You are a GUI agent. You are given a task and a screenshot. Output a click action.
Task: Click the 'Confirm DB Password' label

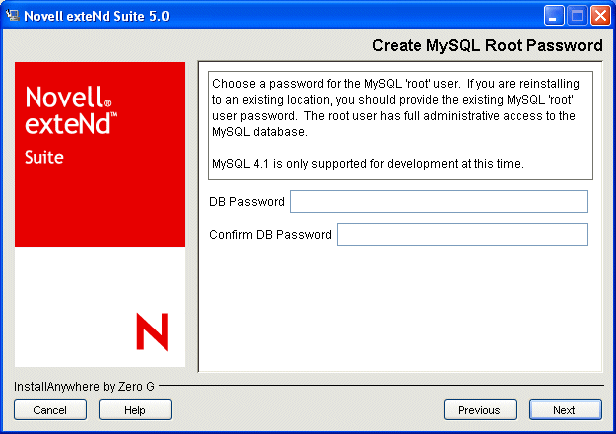pos(270,235)
